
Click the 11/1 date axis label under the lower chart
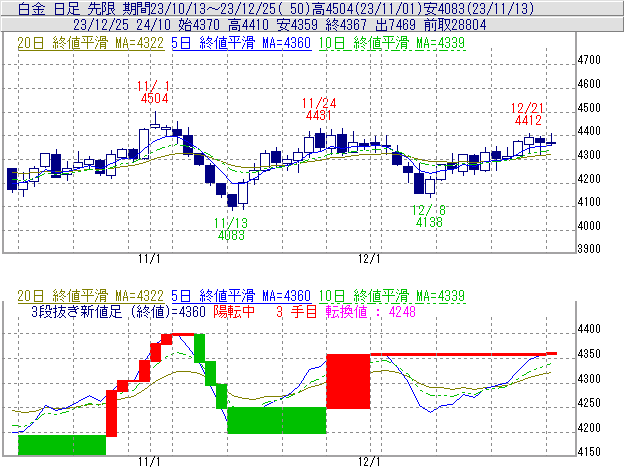(149, 462)
